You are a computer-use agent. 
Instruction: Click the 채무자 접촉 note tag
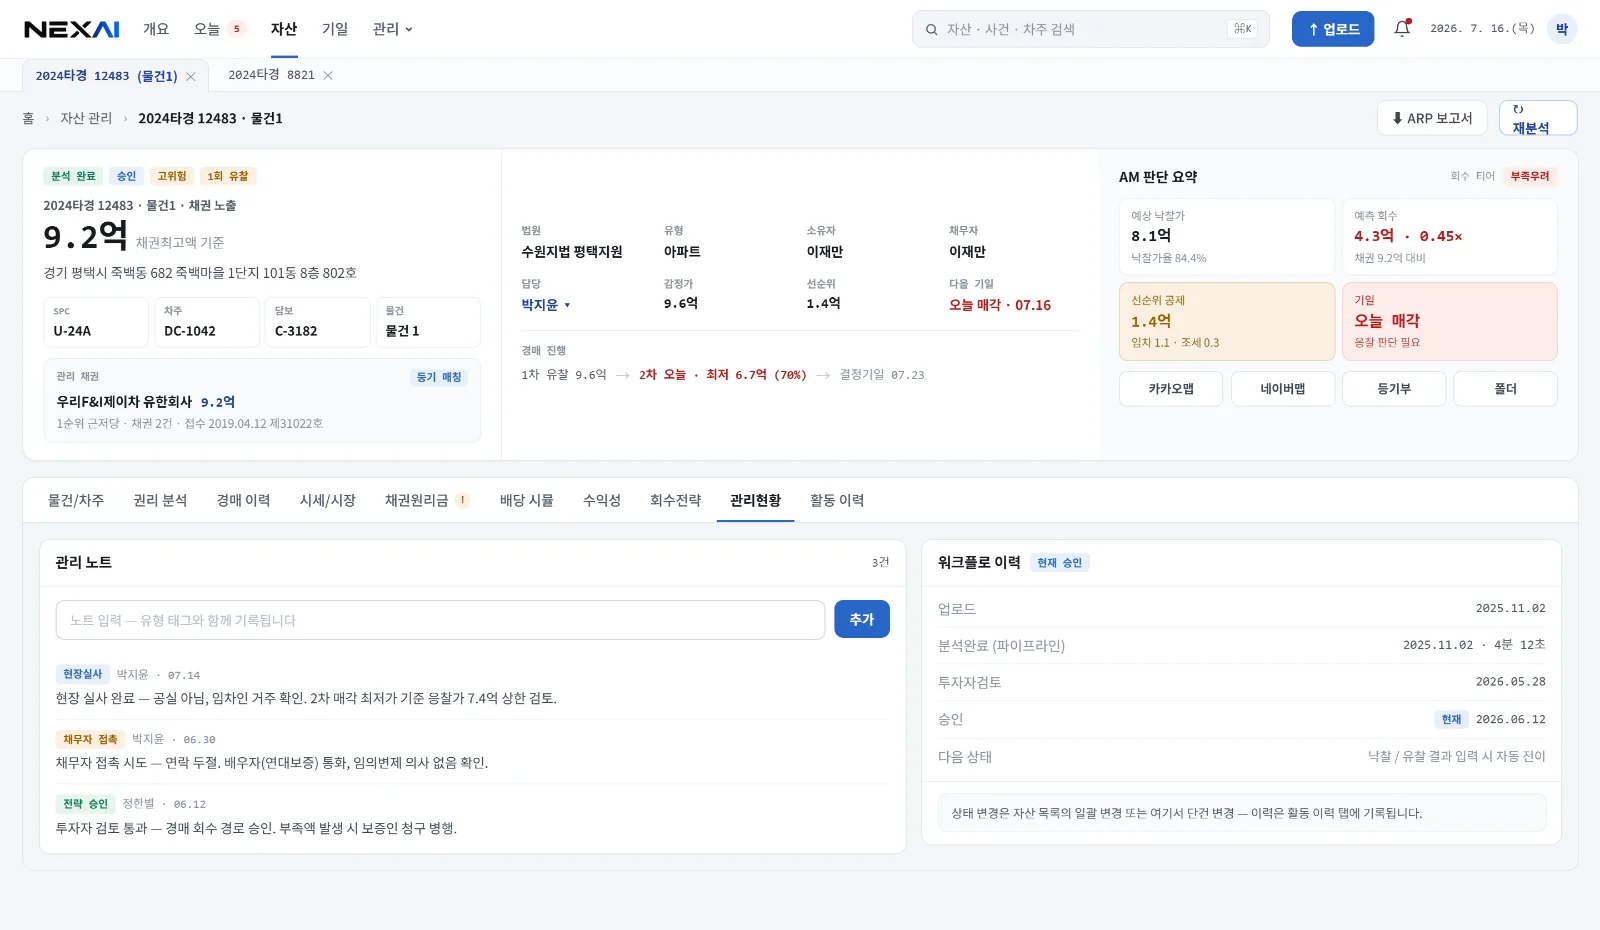(90, 739)
